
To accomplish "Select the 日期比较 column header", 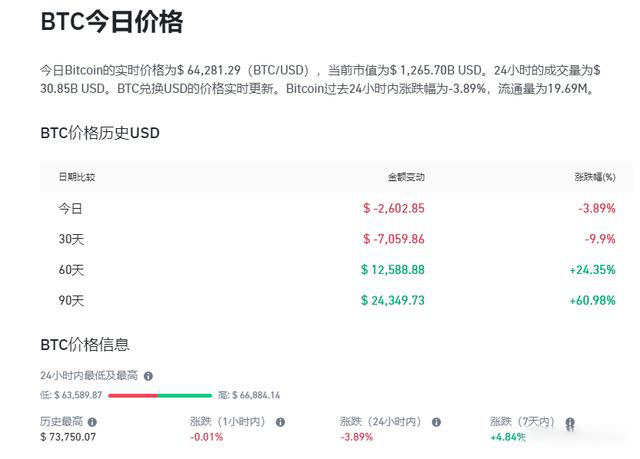I will pos(77,177).
